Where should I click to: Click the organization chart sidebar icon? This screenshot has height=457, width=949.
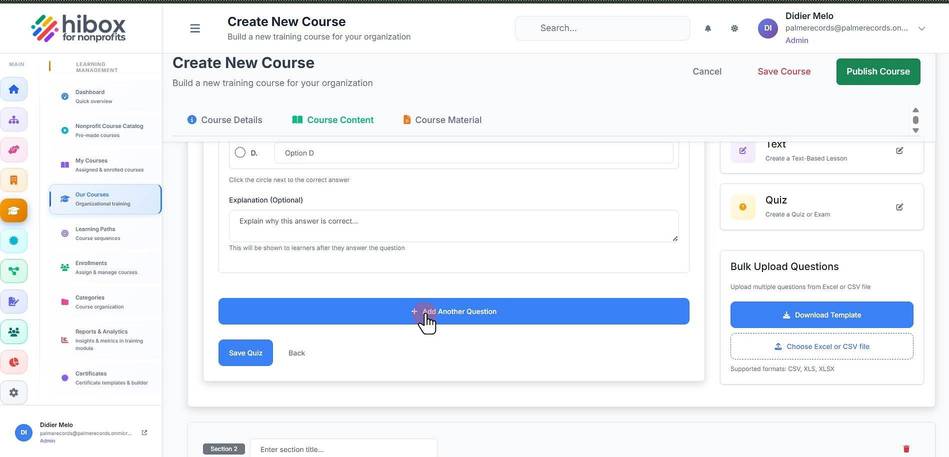click(13, 119)
